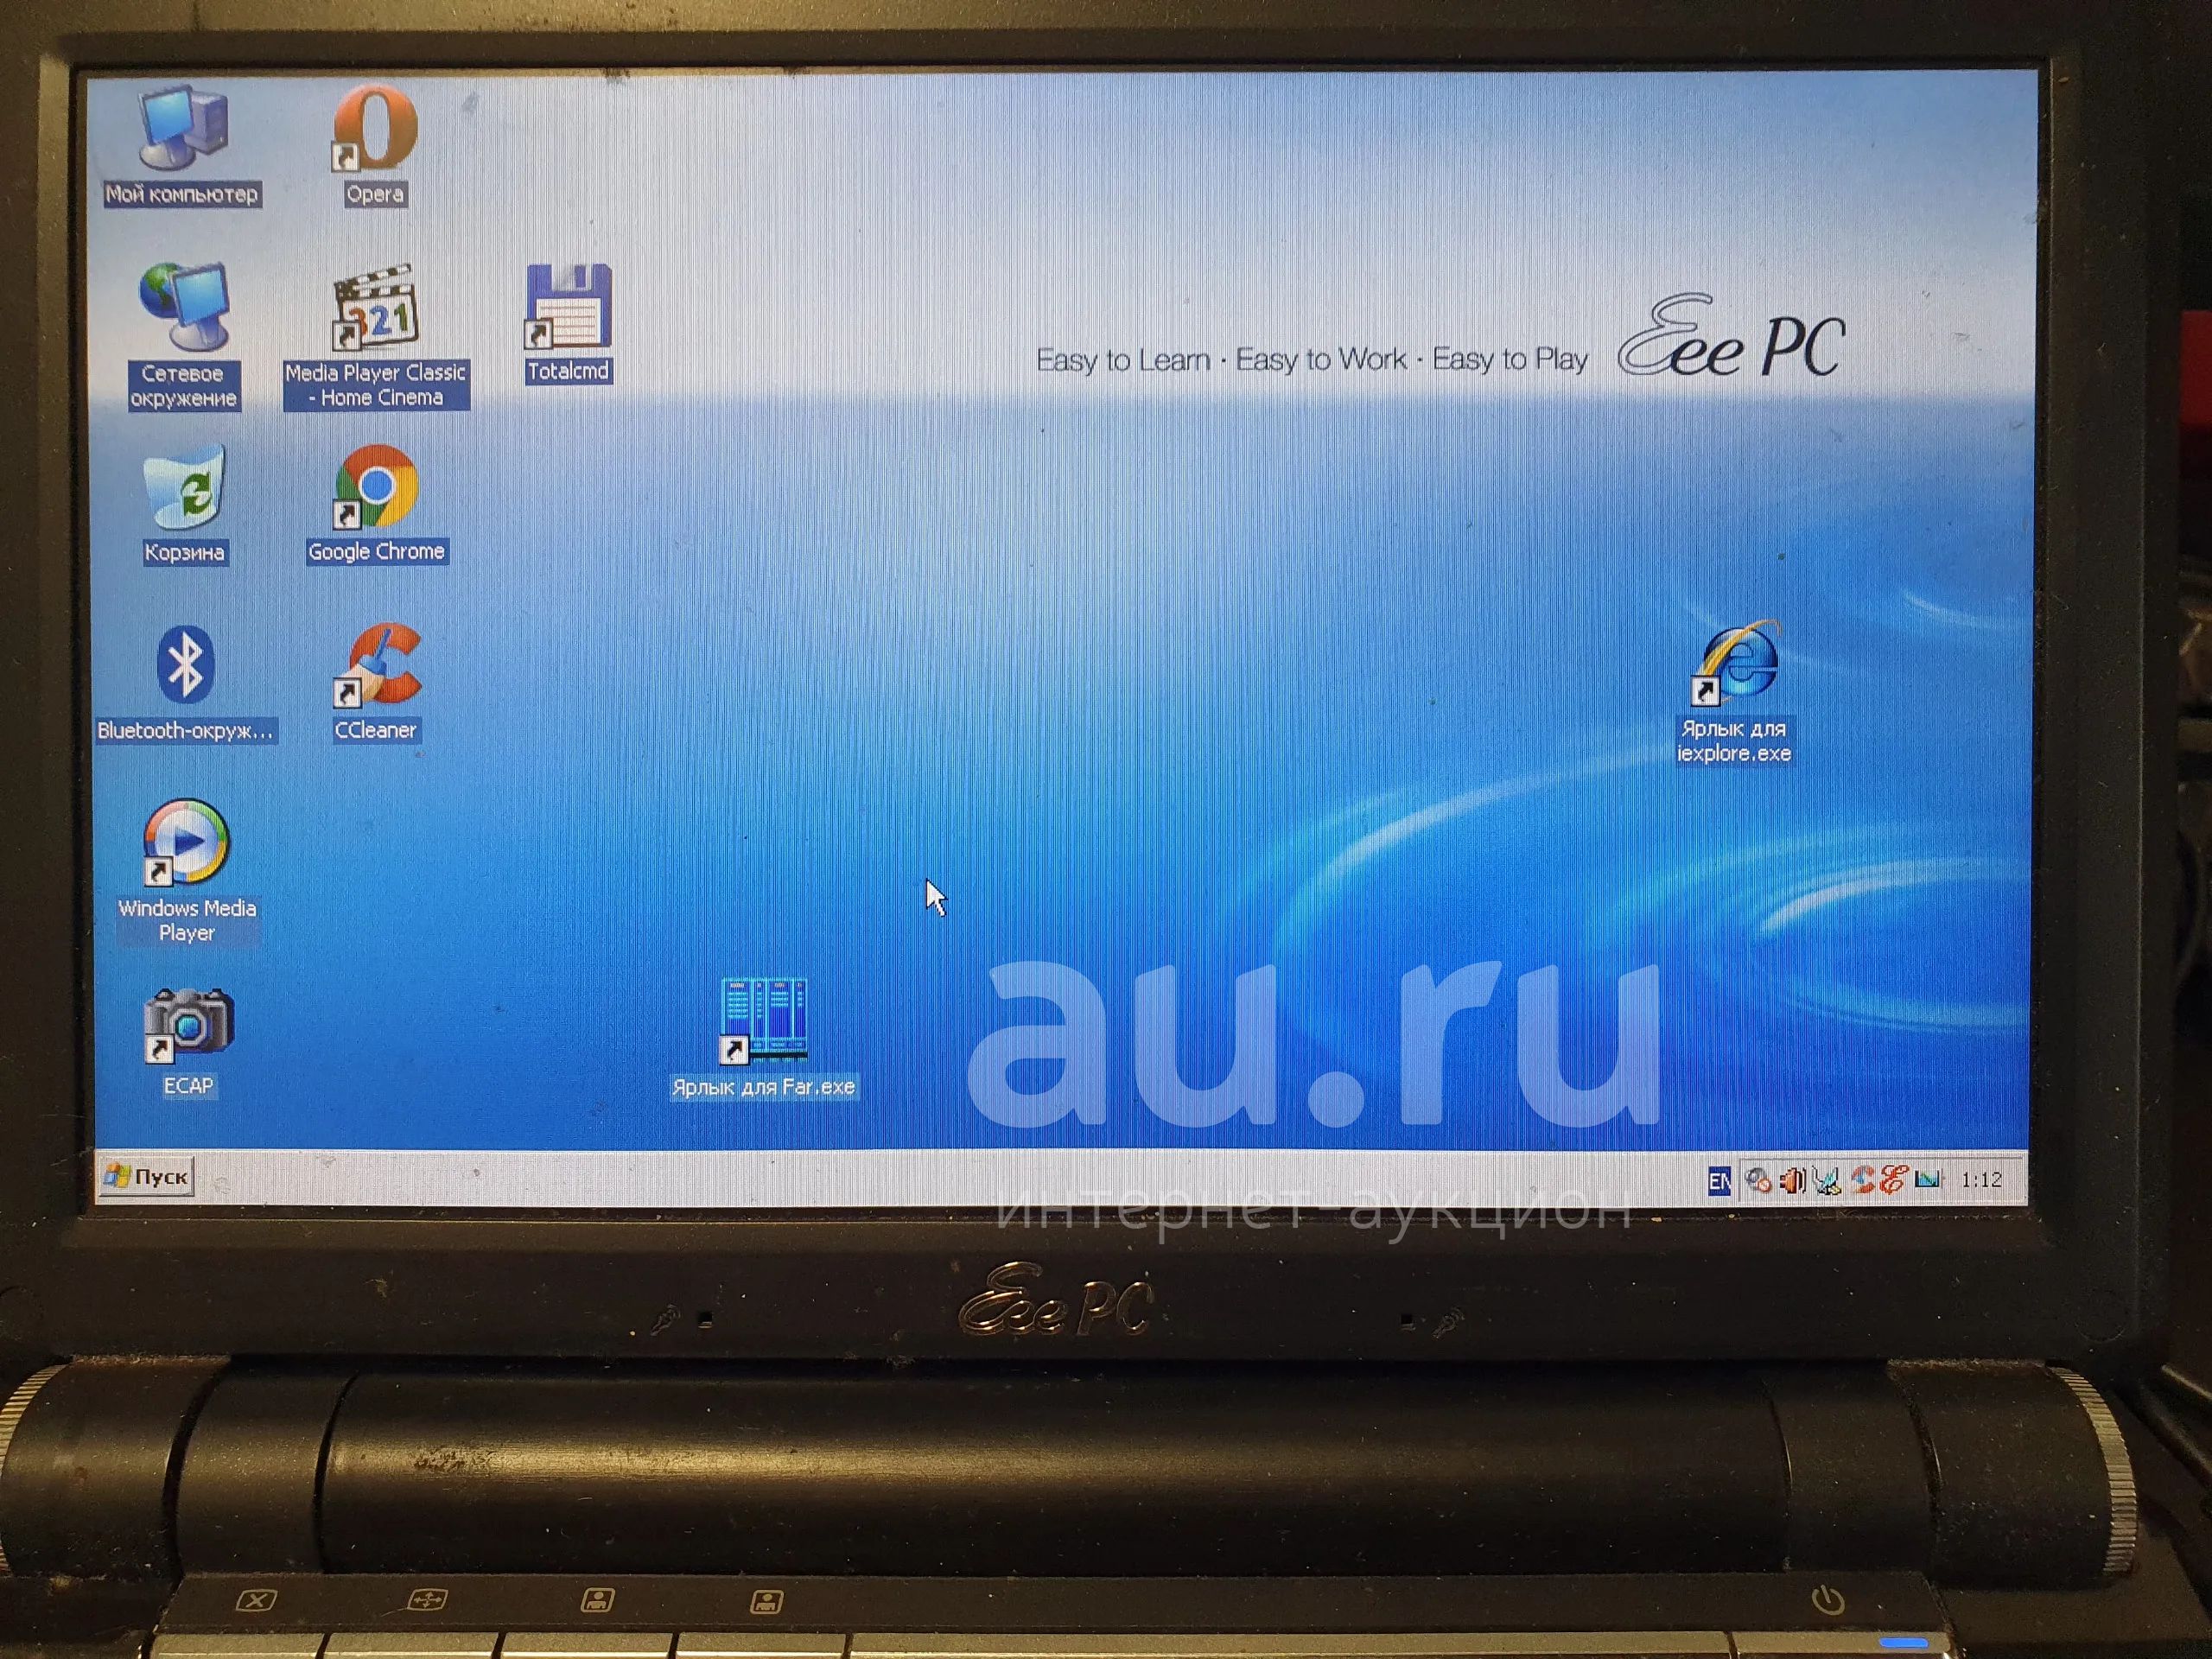Select the Windows Media Player shortcut
The width and height of the screenshot is (2212, 1659).
186,842
